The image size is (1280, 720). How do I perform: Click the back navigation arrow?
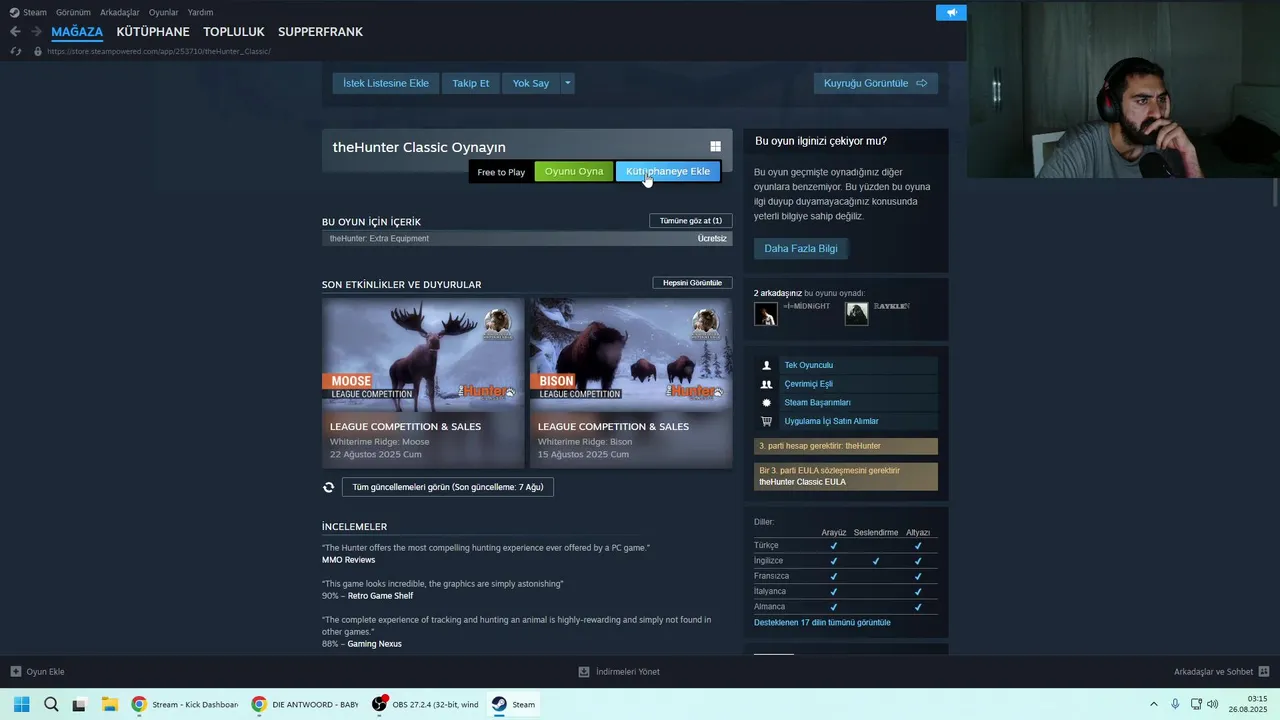(x=15, y=32)
